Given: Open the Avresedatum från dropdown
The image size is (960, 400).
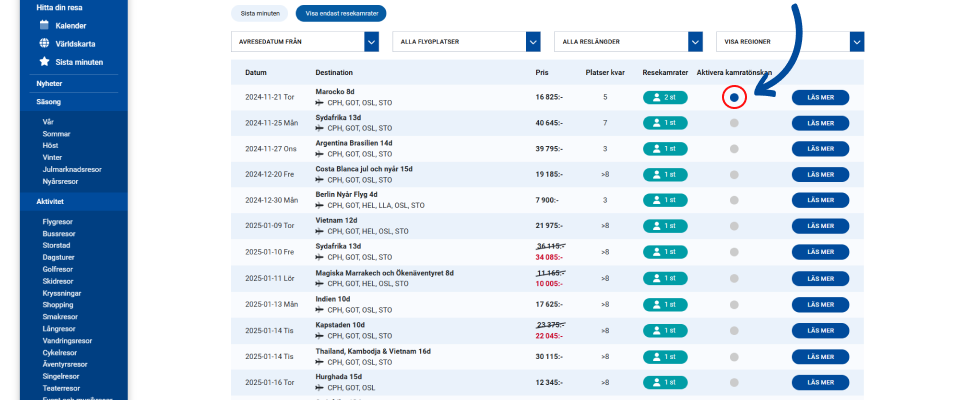Looking at the screenshot, I should [305, 42].
